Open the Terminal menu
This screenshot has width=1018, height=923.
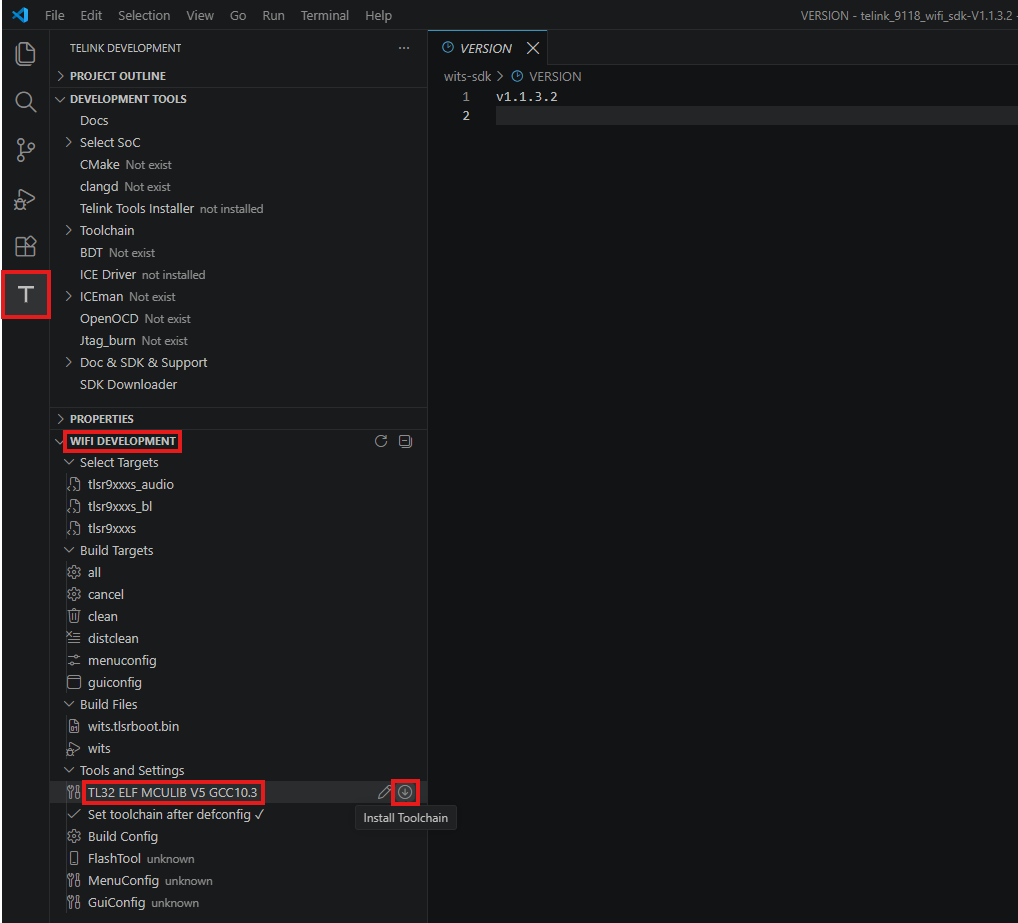325,15
